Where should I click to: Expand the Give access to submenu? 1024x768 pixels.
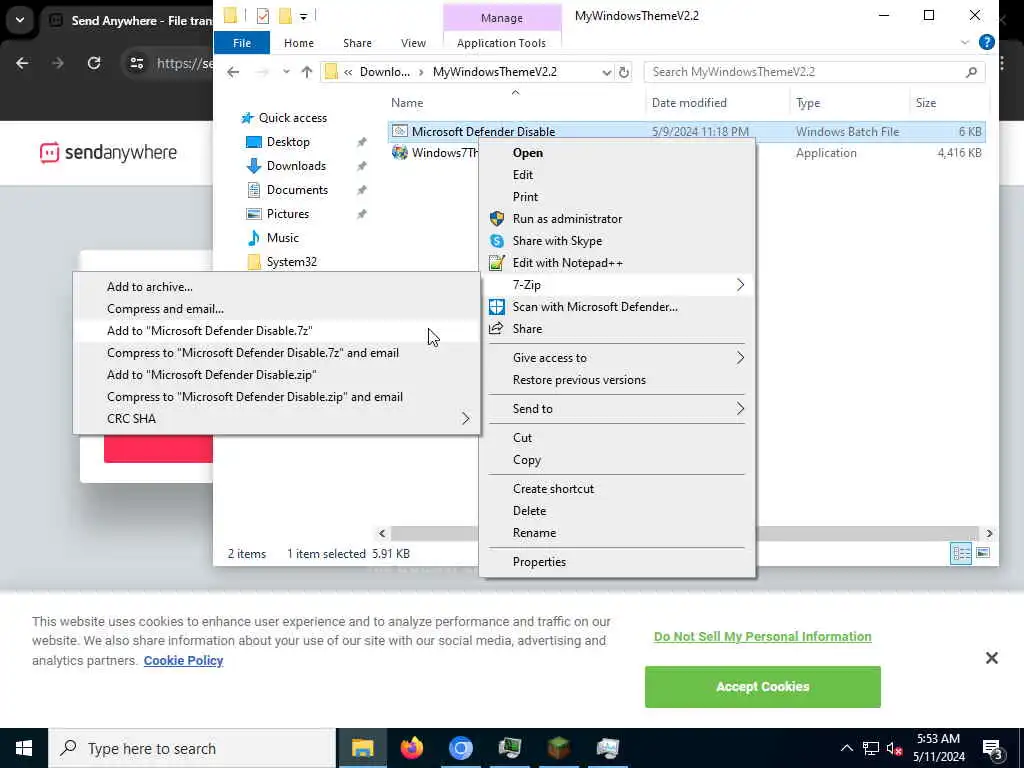click(740, 358)
